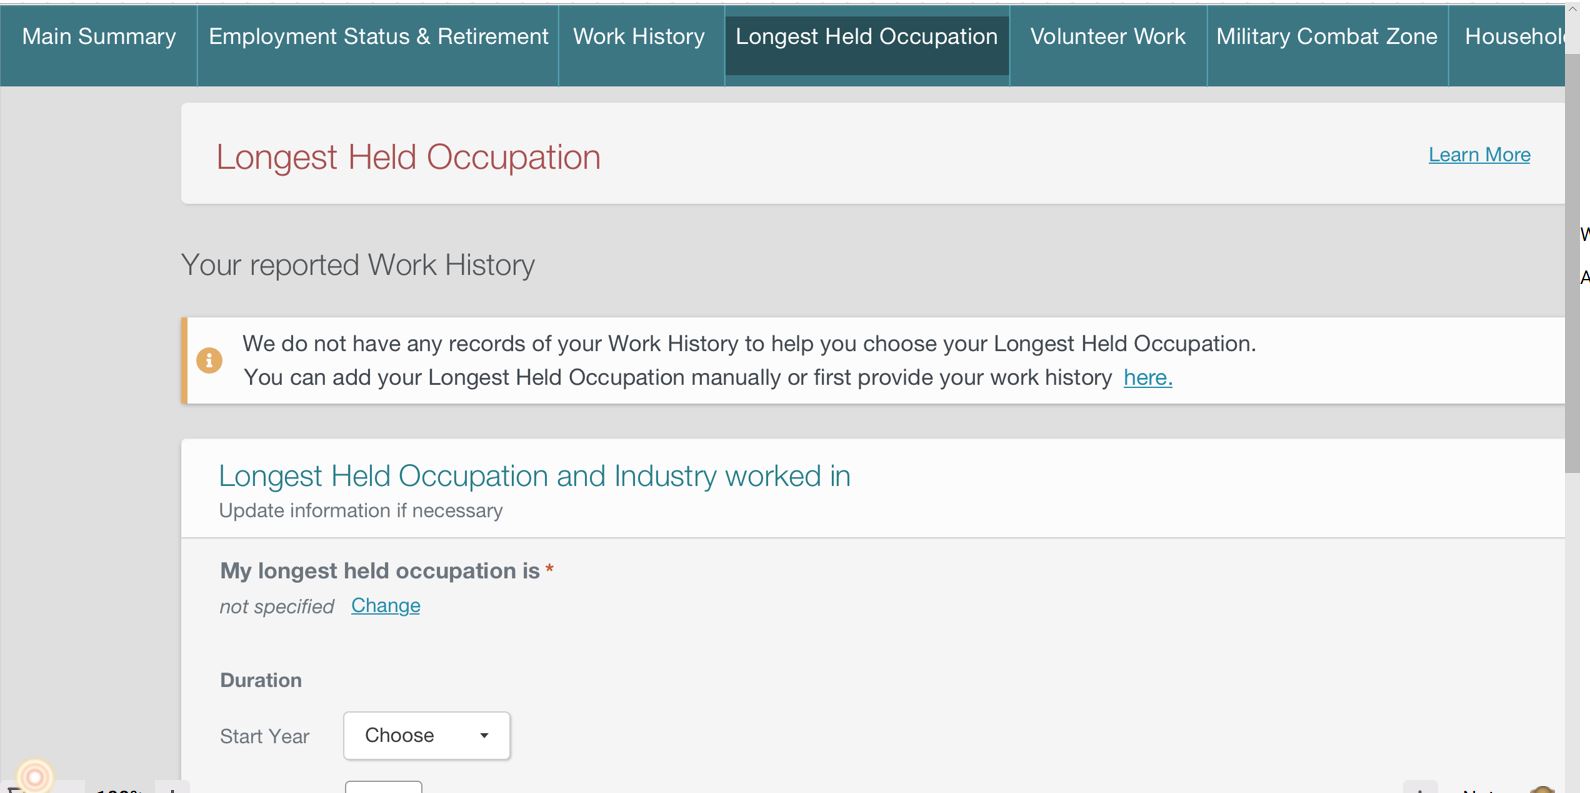The height and width of the screenshot is (793, 1590).
Task: Click the Start Year dropdown arrow
Action: pos(484,736)
